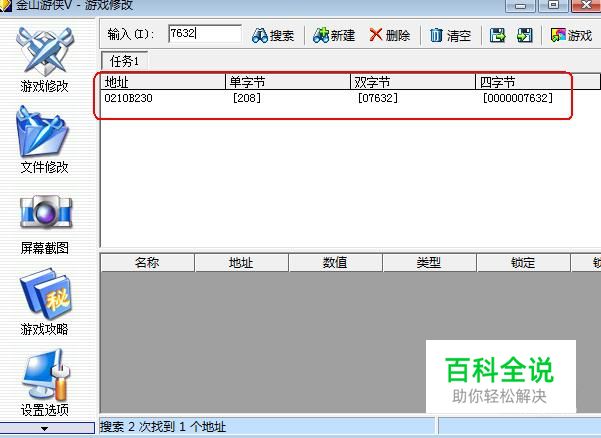
Task: Open the 文件修改 folder icon
Action: 42,131
